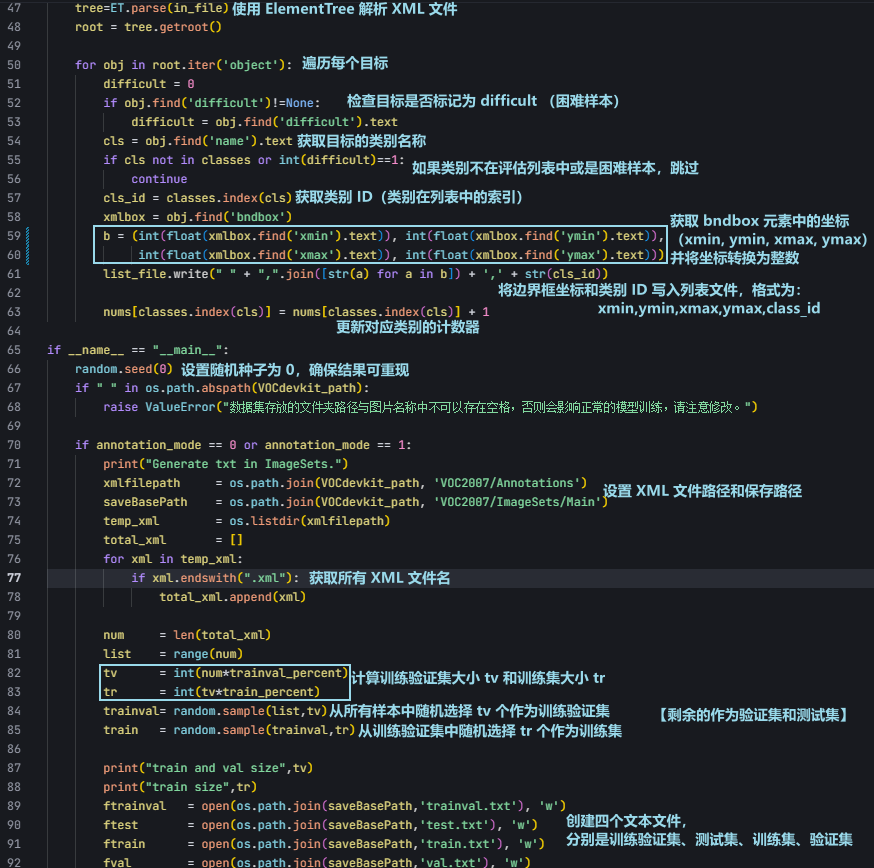Click the 'xmlfilepath' variable on line 72

142,482
